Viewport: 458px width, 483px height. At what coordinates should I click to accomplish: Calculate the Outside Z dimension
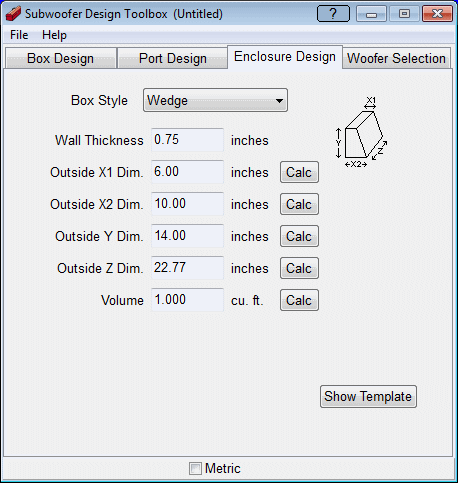click(x=299, y=268)
